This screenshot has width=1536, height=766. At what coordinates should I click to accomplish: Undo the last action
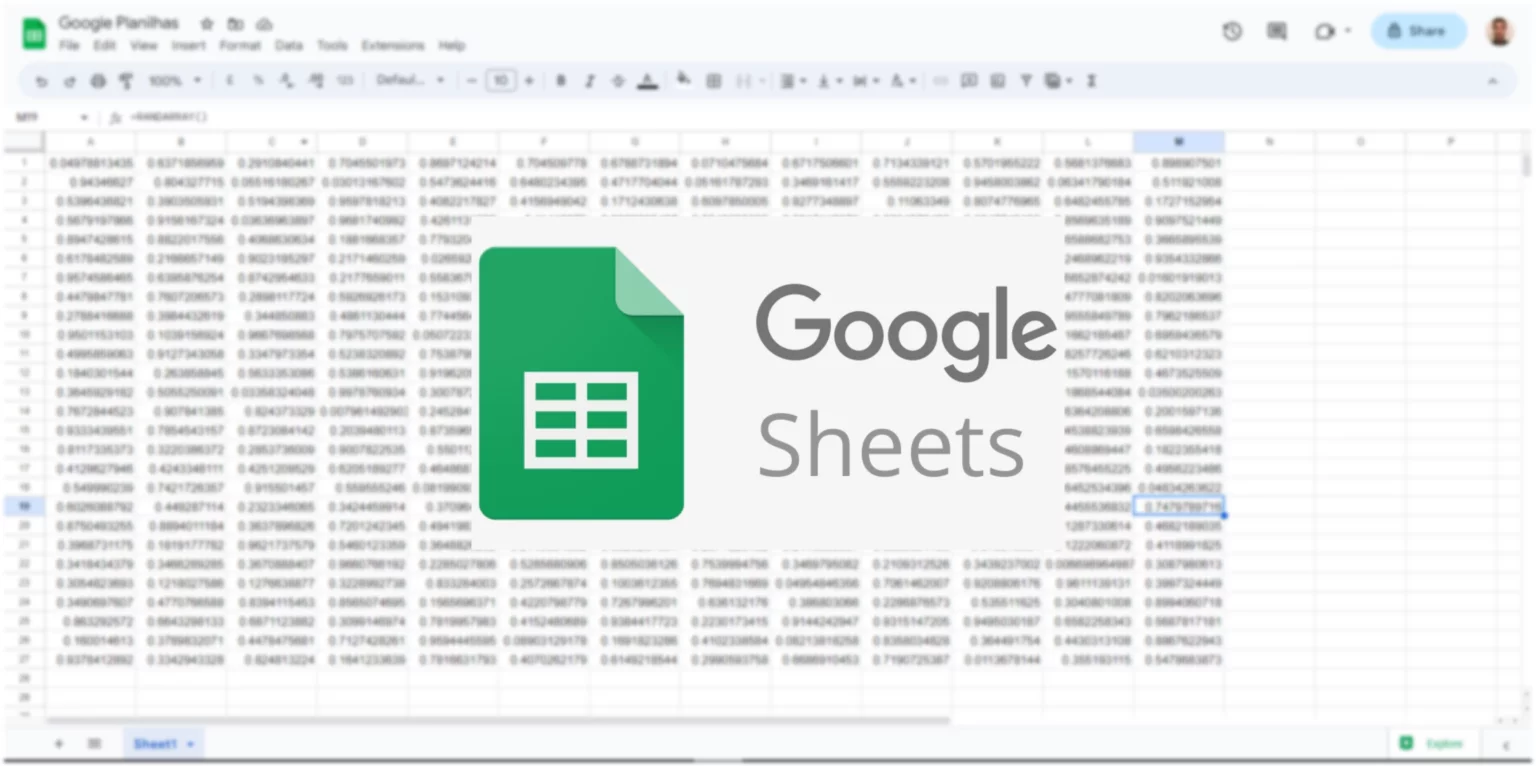coord(41,81)
